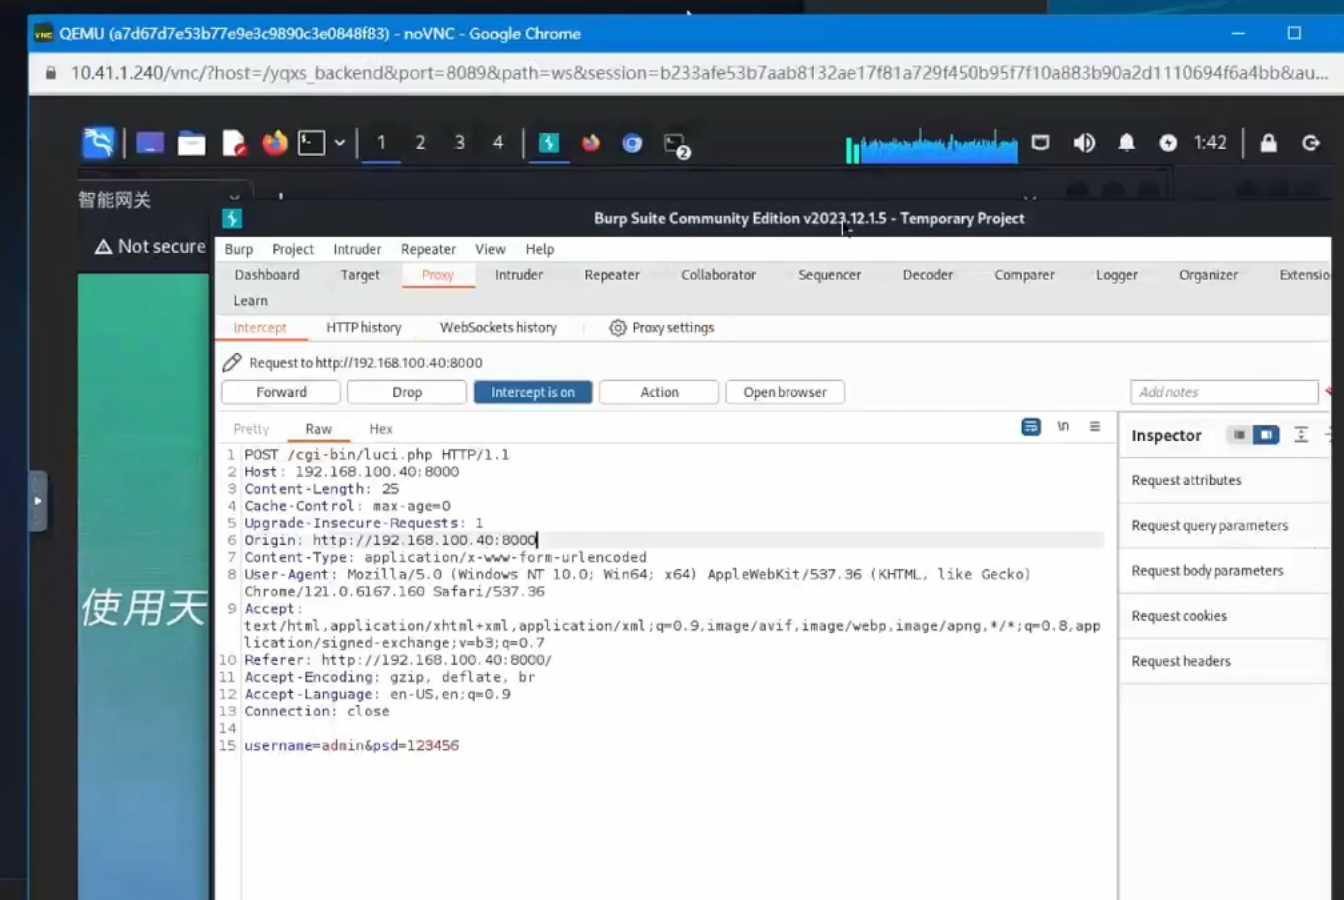
Task: Open the View menu
Action: point(490,249)
